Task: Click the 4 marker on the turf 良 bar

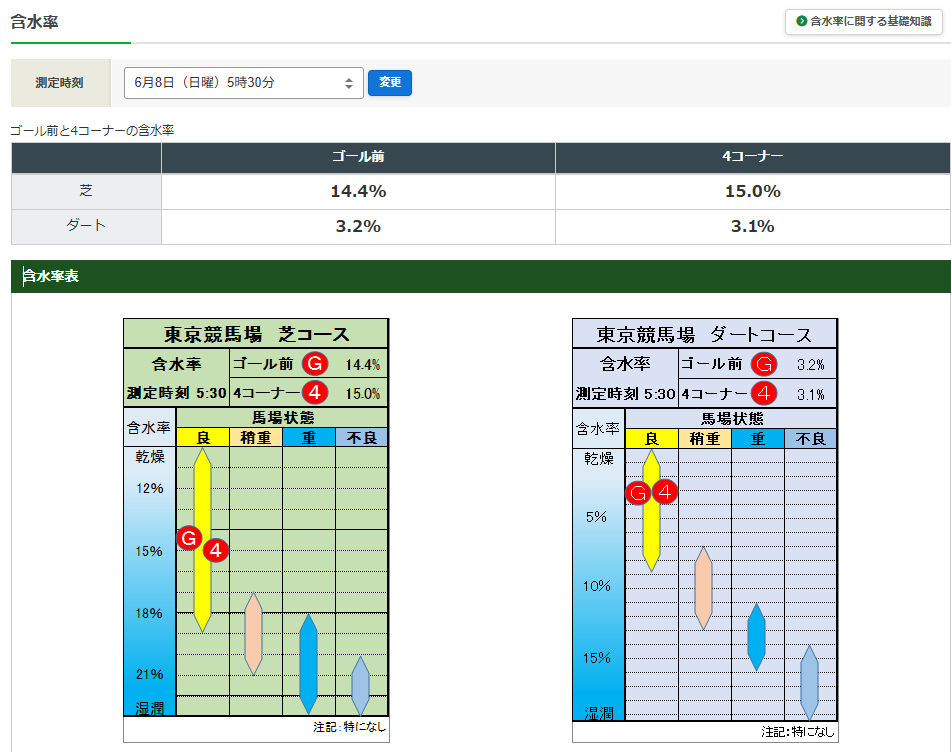Action: 215,551
